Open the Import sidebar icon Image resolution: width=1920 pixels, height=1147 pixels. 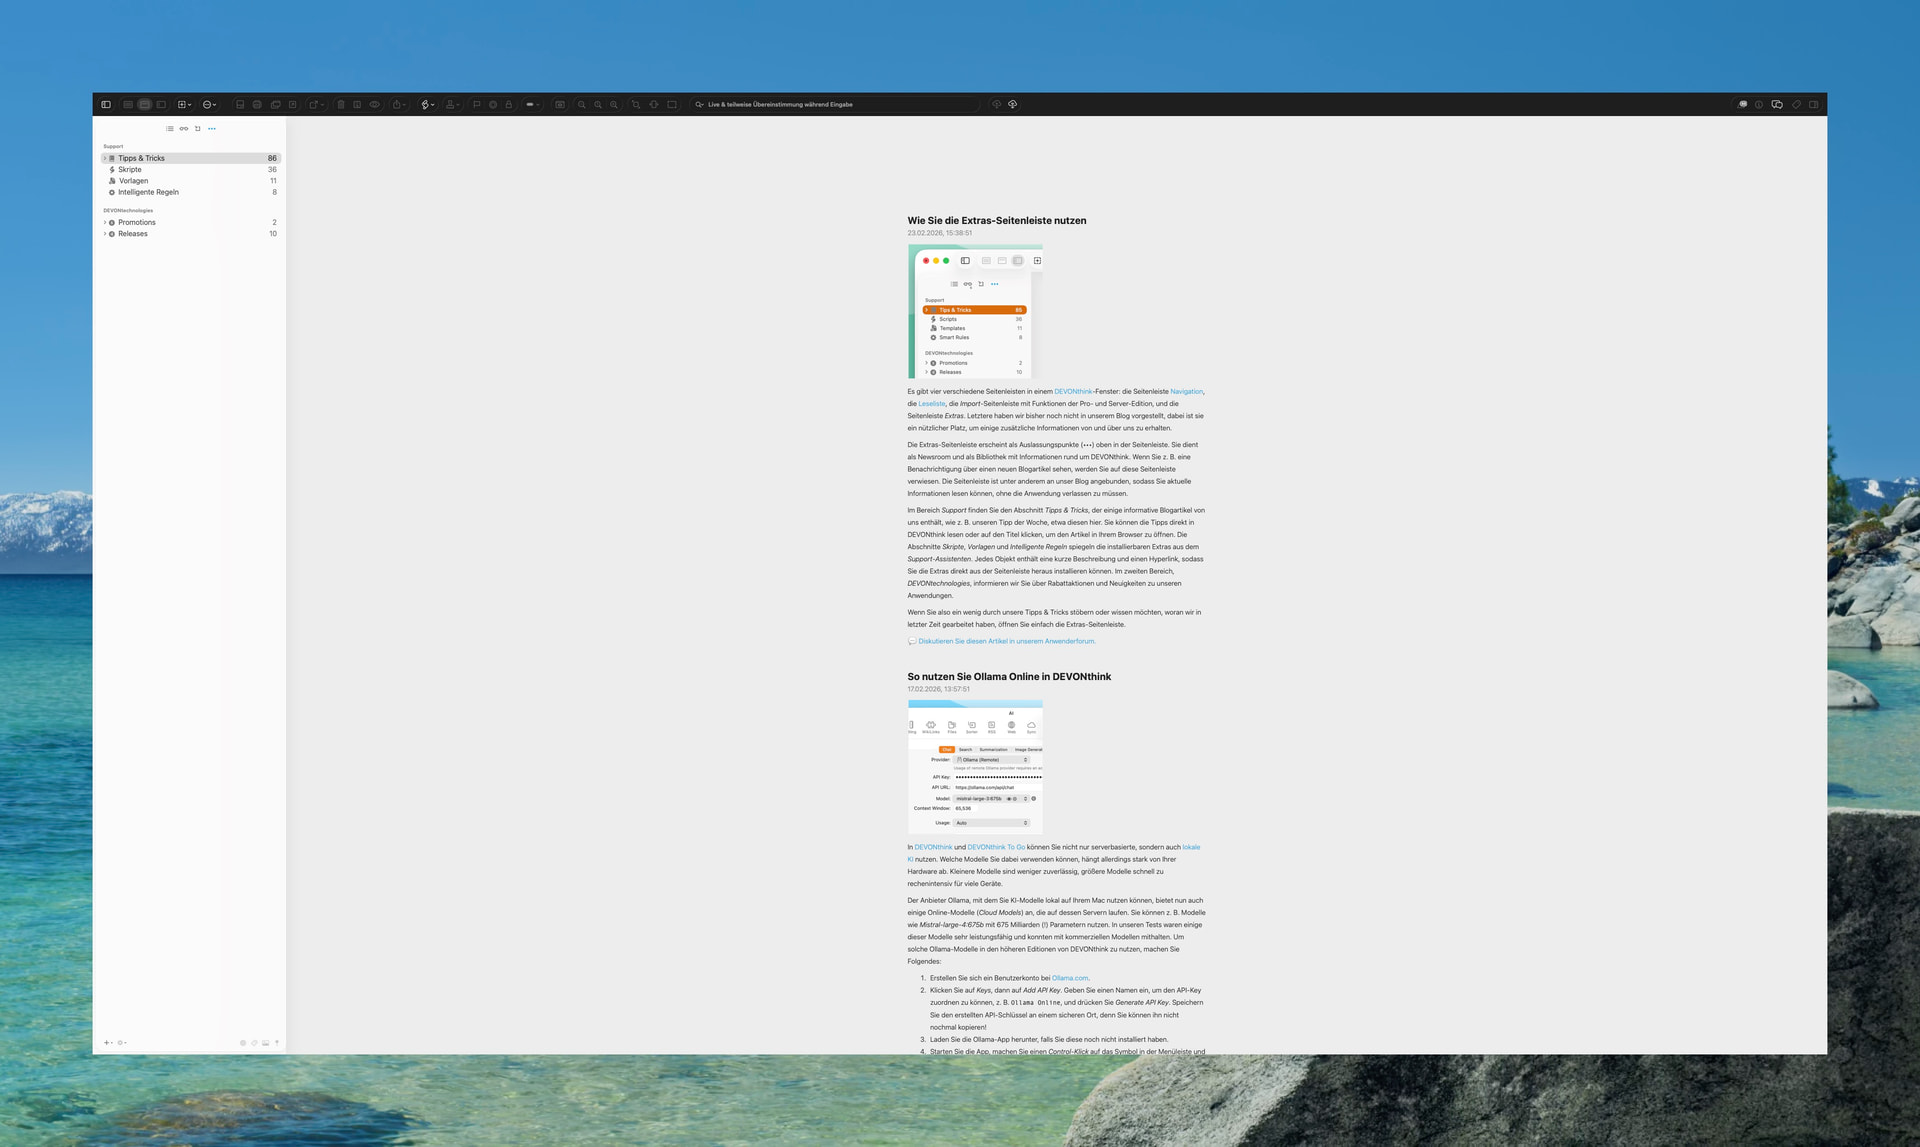point(198,128)
